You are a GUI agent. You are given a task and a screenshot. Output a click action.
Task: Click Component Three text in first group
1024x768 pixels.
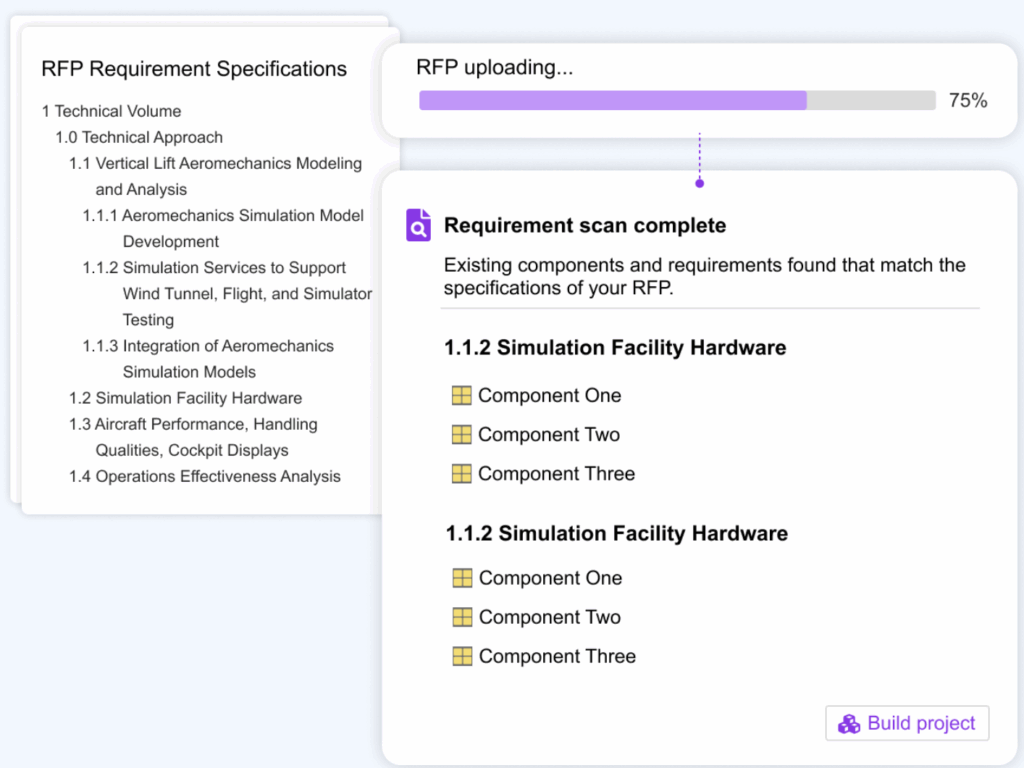pyautogui.click(x=556, y=473)
